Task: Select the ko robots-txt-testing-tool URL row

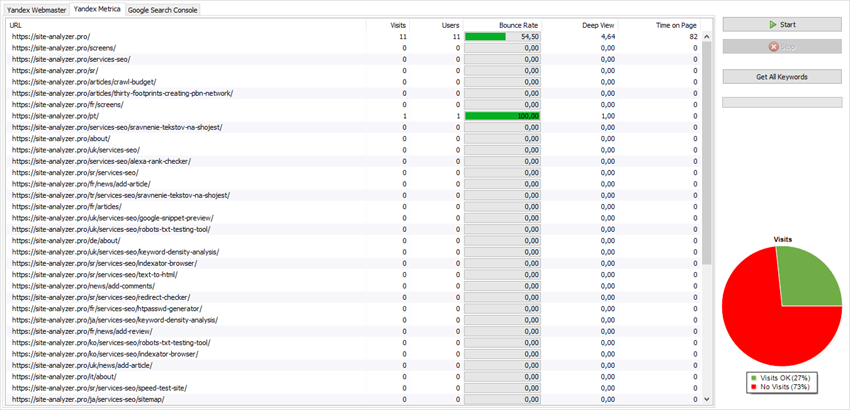Action: tap(355, 343)
